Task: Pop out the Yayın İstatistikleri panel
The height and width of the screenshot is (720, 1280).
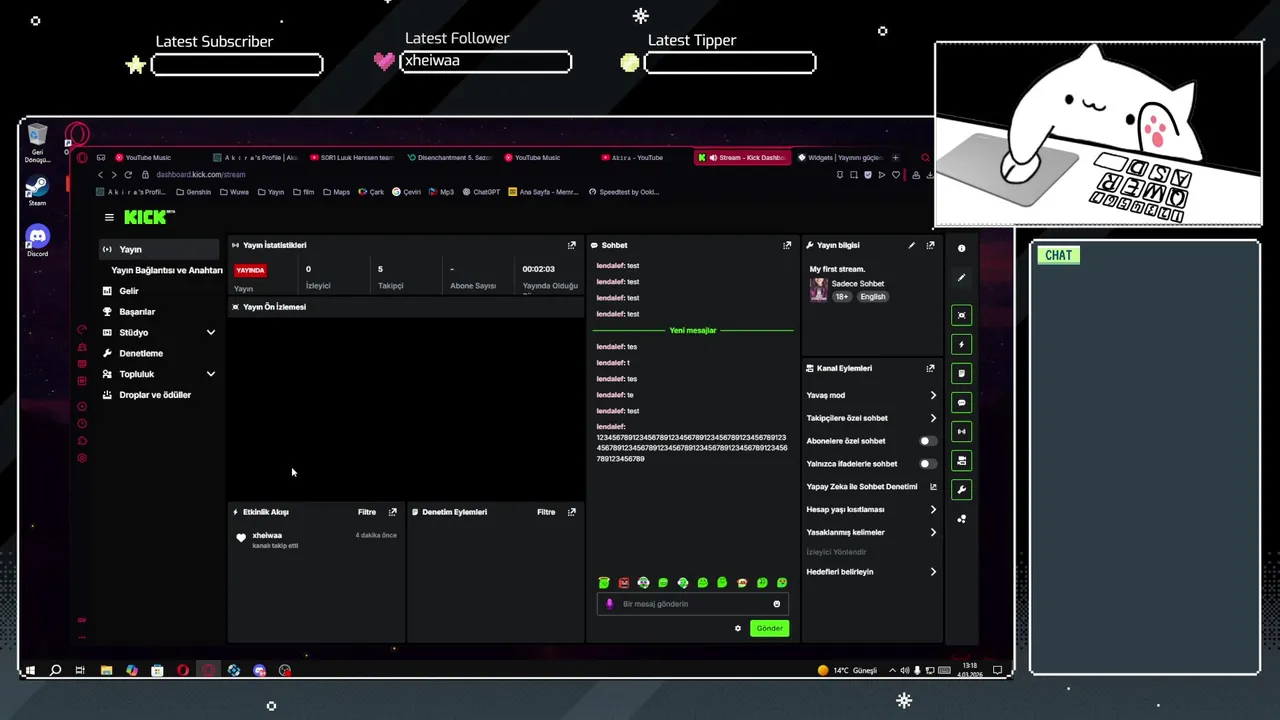Action: [x=572, y=245]
